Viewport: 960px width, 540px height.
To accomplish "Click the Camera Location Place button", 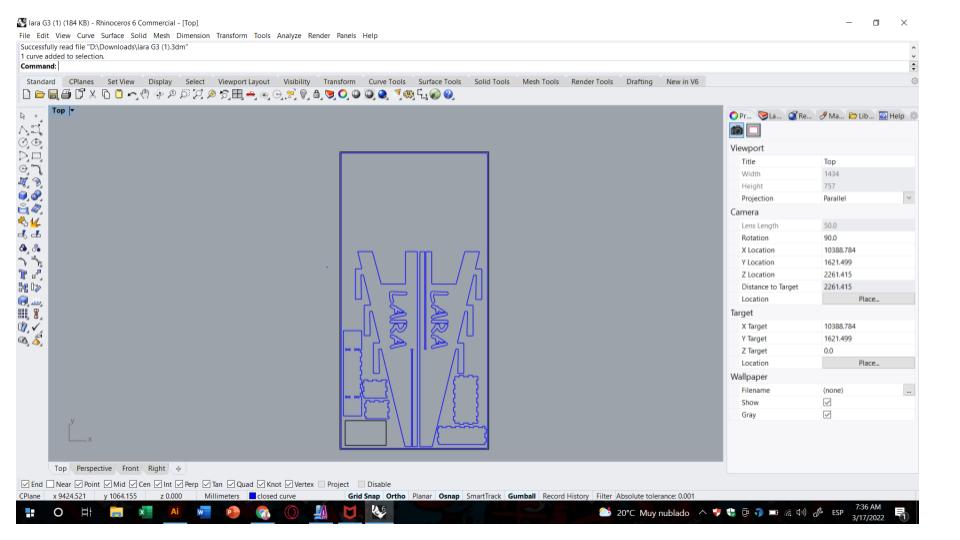I will 868,299.
